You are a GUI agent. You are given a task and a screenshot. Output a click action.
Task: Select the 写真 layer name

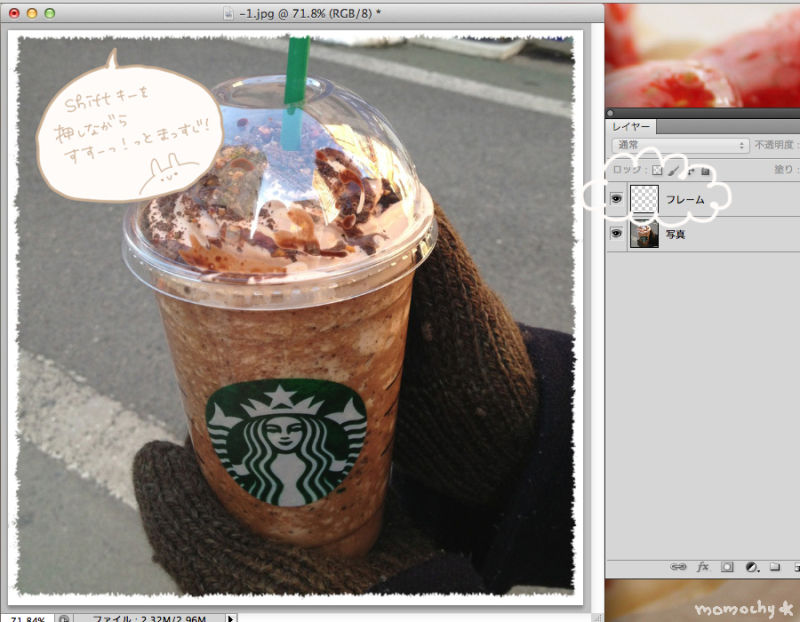[675, 234]
